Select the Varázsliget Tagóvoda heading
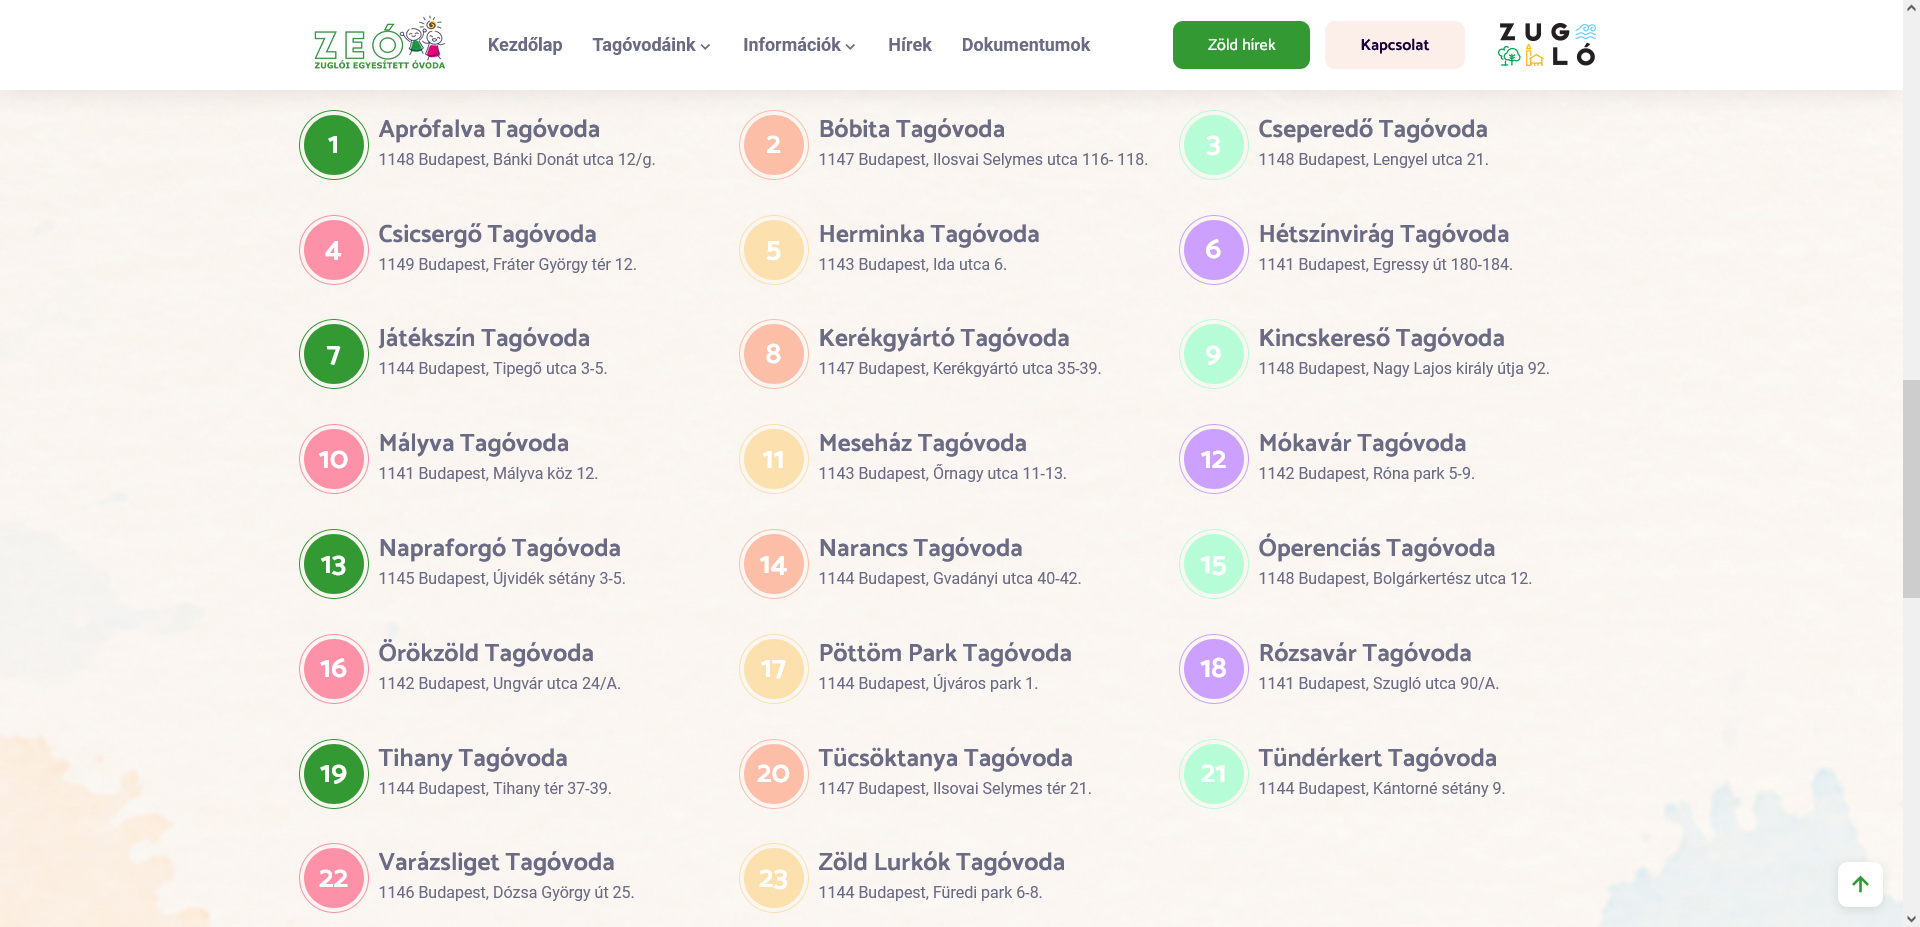 [496, 862]
